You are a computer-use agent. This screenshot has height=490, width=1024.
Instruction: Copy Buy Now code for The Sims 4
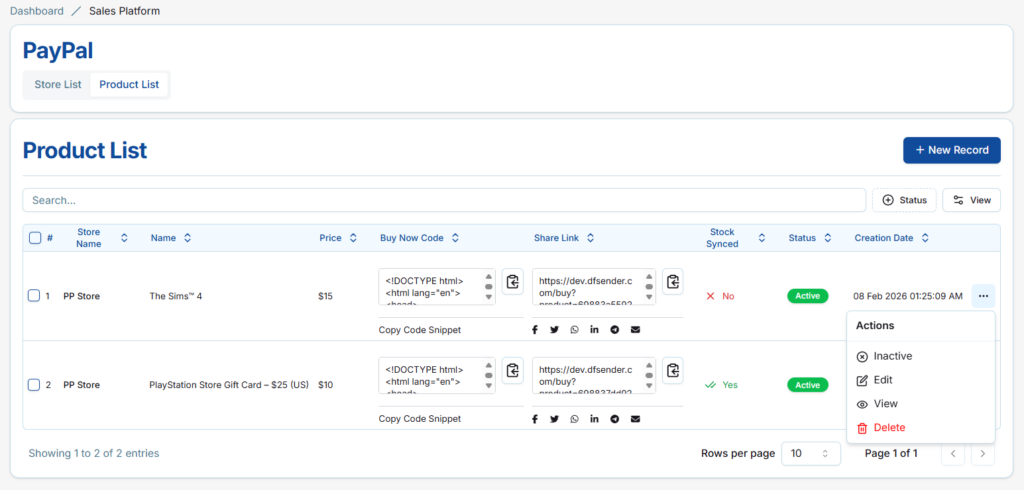[x=512, y=283]
